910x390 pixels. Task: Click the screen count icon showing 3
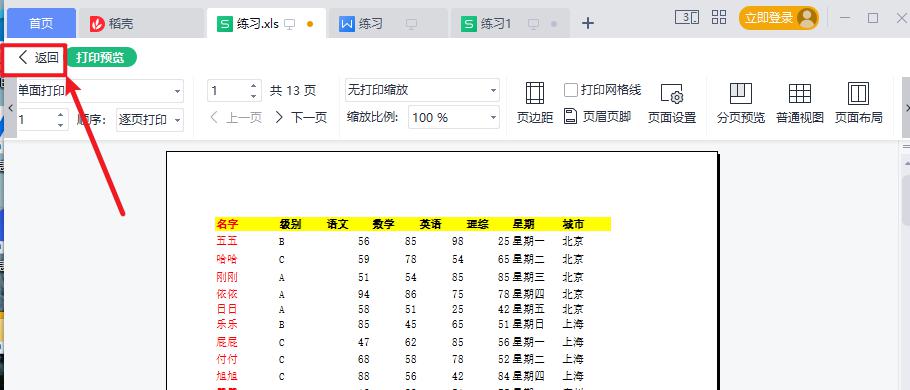coord(687,17)
